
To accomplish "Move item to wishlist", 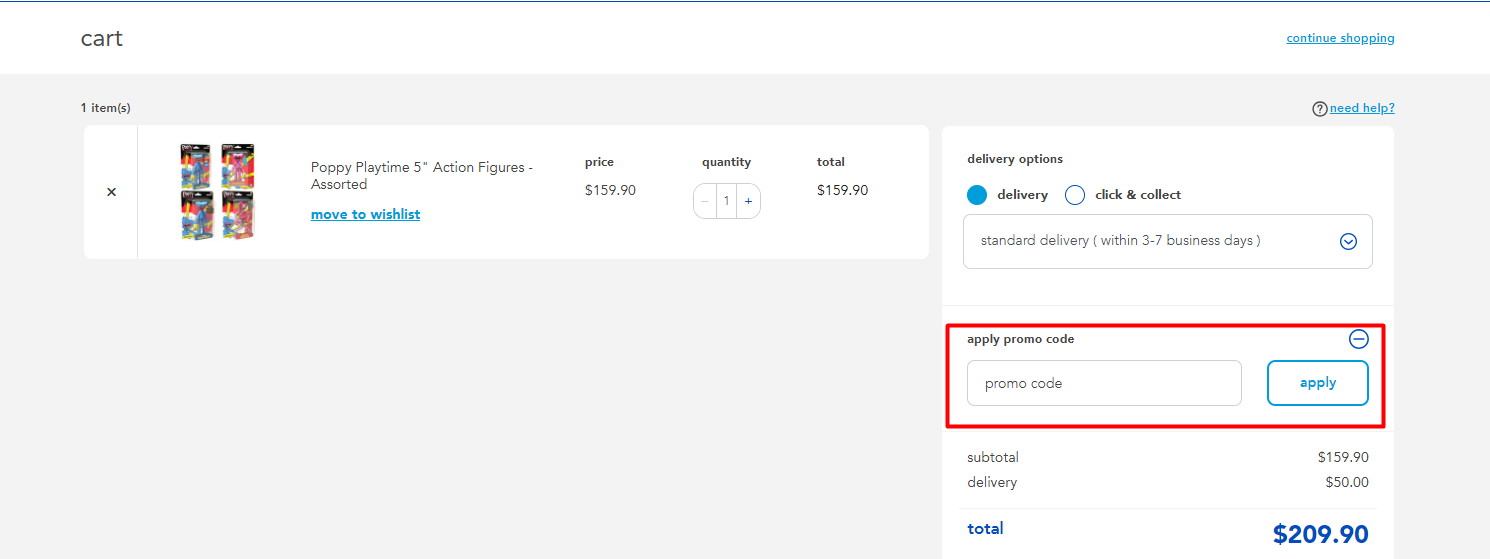I will tap(365, 214).
